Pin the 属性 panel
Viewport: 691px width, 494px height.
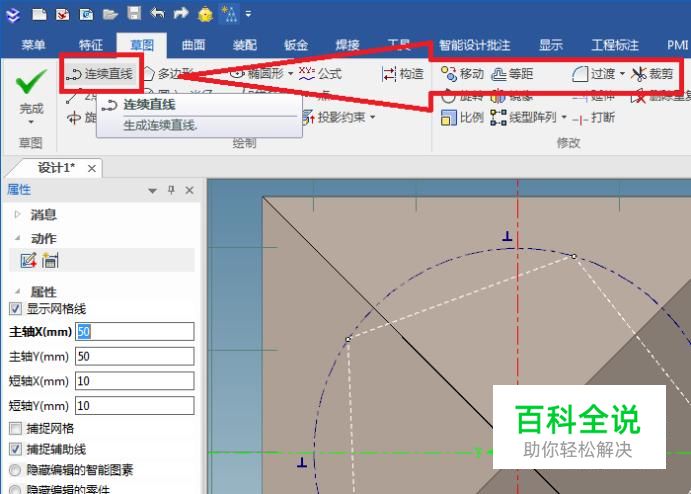[171, 190]
